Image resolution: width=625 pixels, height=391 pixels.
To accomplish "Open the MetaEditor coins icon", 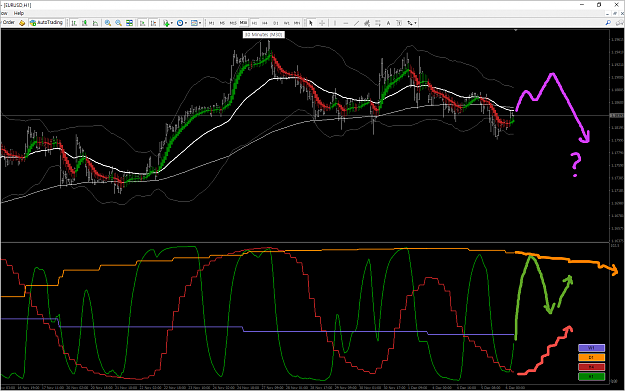I will [22, 23].
